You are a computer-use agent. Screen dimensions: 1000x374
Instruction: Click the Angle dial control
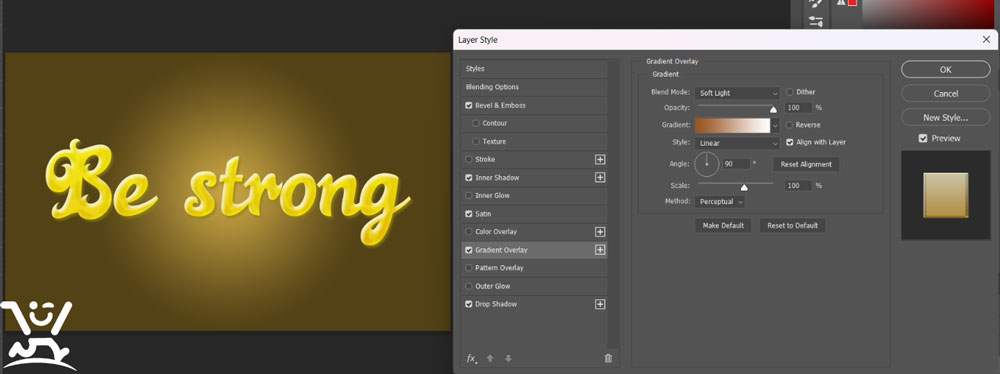point(707,164)
